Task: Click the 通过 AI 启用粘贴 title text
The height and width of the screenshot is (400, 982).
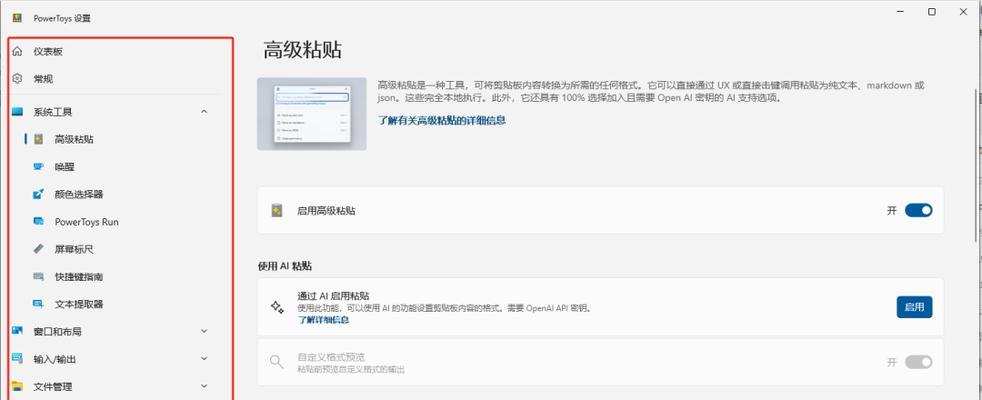Action: coord(333,296)
